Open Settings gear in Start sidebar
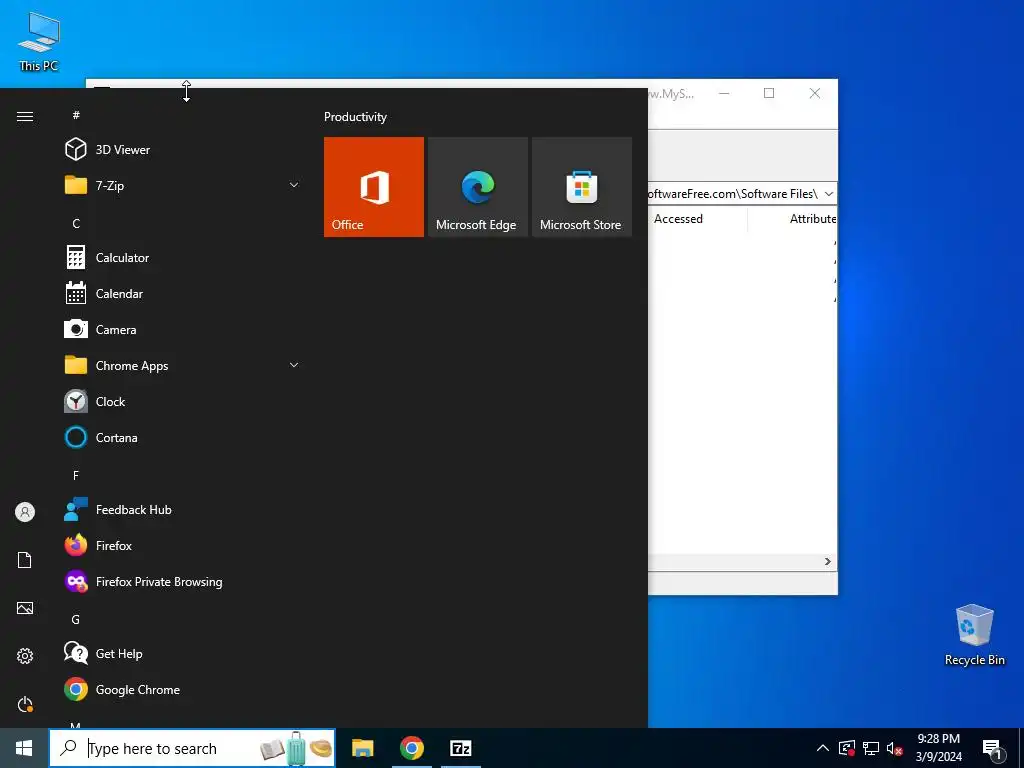 click(25, 656)
